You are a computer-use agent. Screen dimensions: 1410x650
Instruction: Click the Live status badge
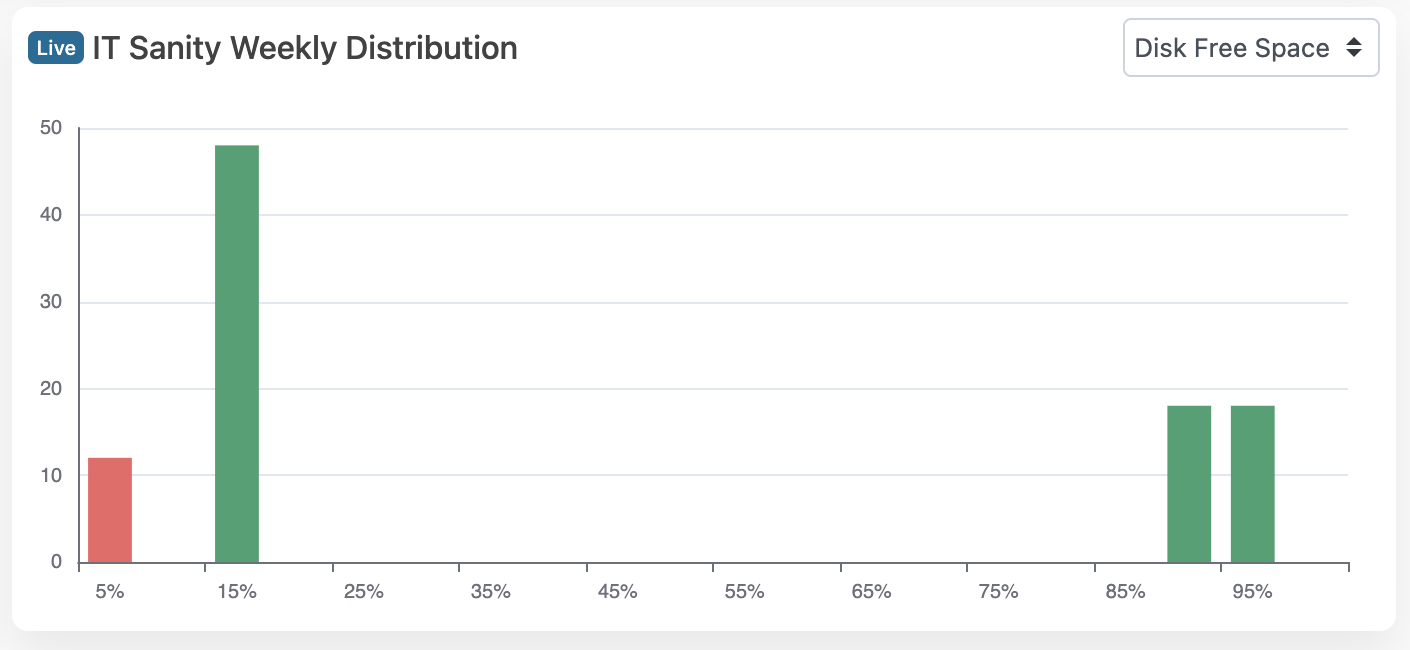pos(56,48)
